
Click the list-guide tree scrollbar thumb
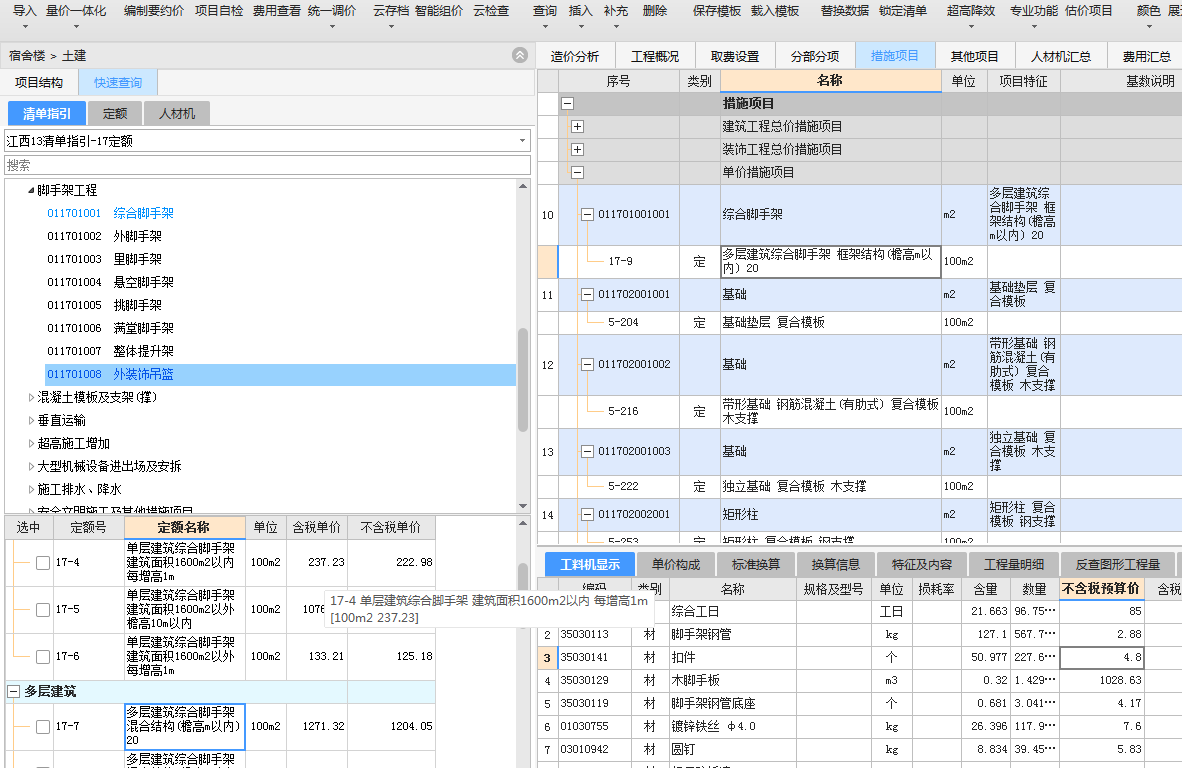[x=523, y=380]
